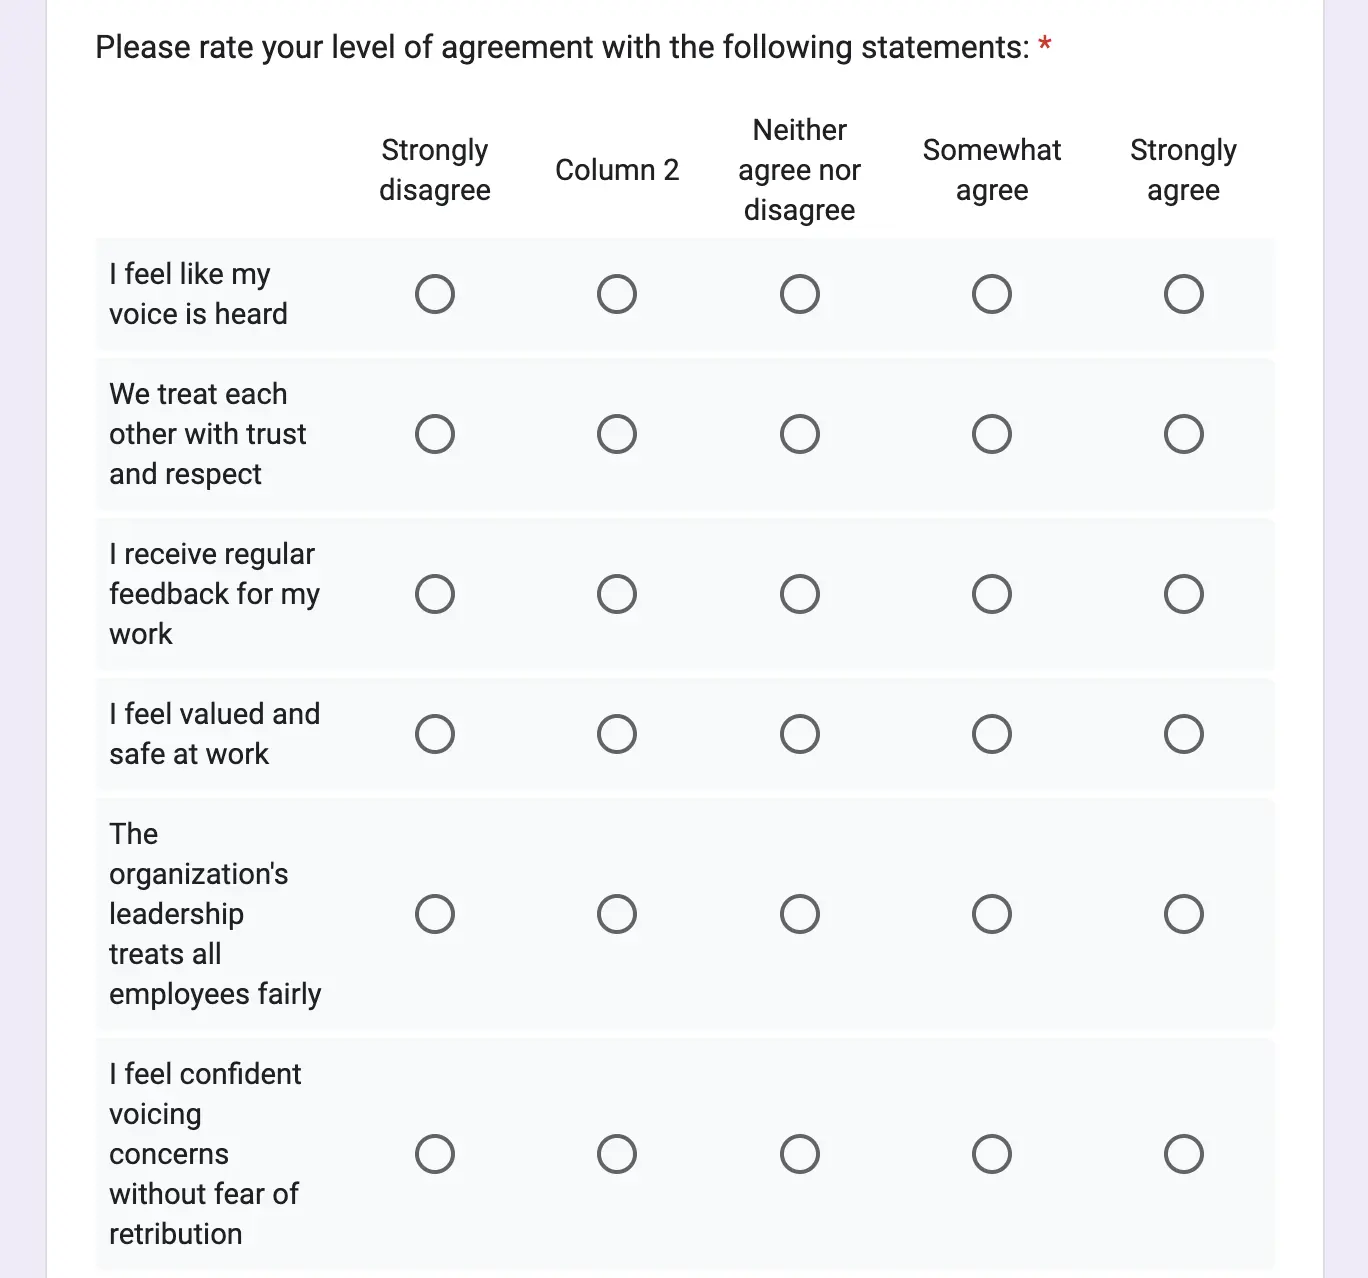Select Somewhat agree for 'valued and safe at work'

pos(992,734)
